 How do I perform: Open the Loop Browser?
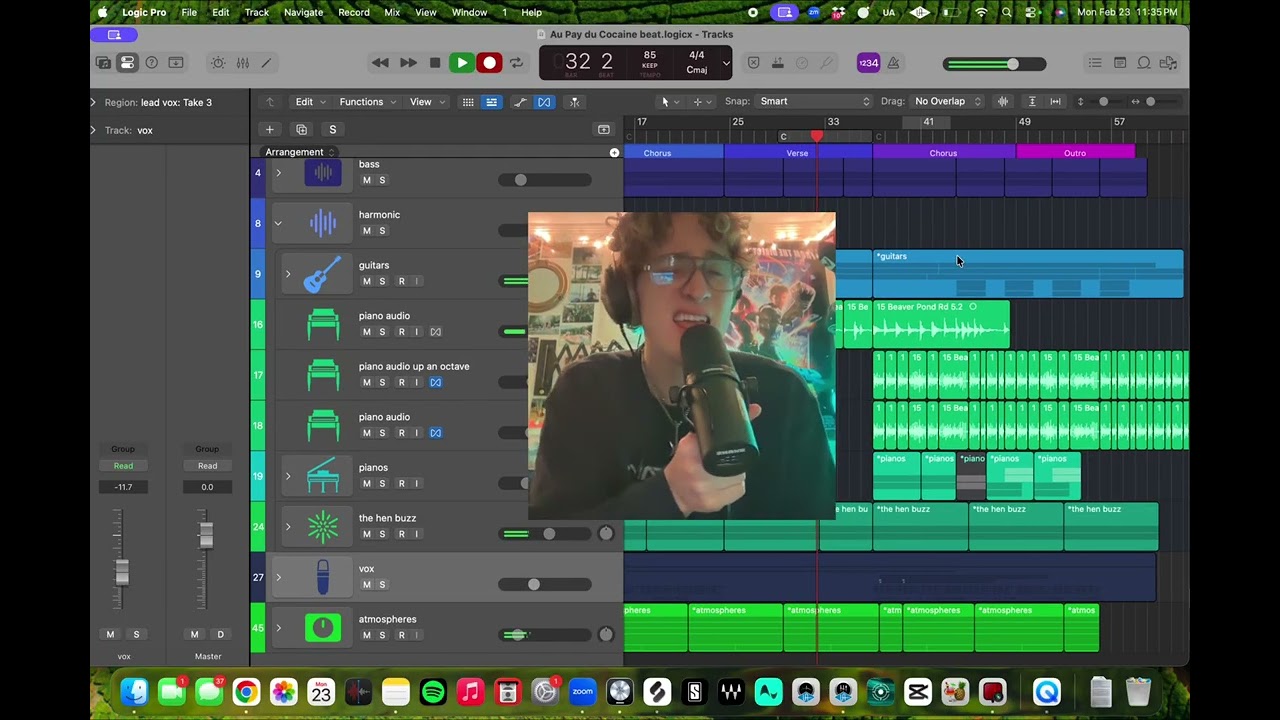[x=1144, y=63]
